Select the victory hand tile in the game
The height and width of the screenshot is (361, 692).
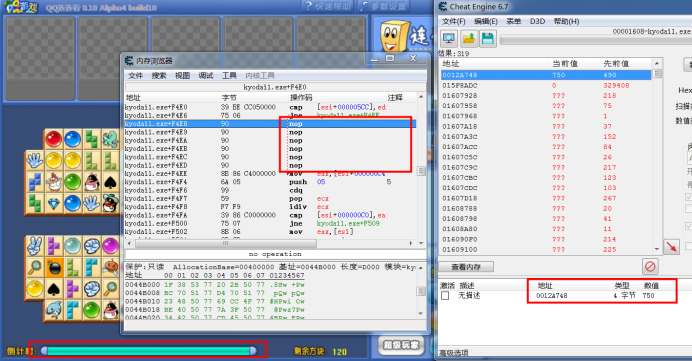point(34,246)
